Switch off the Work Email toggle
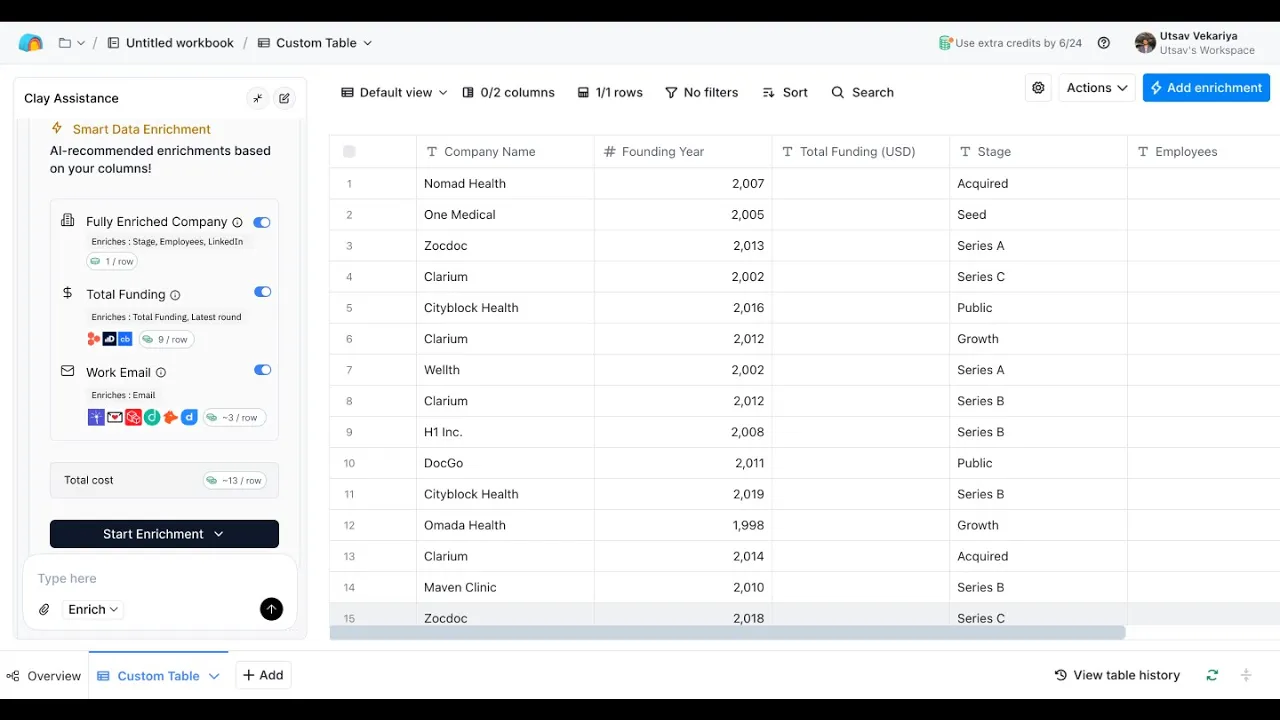 262,370
